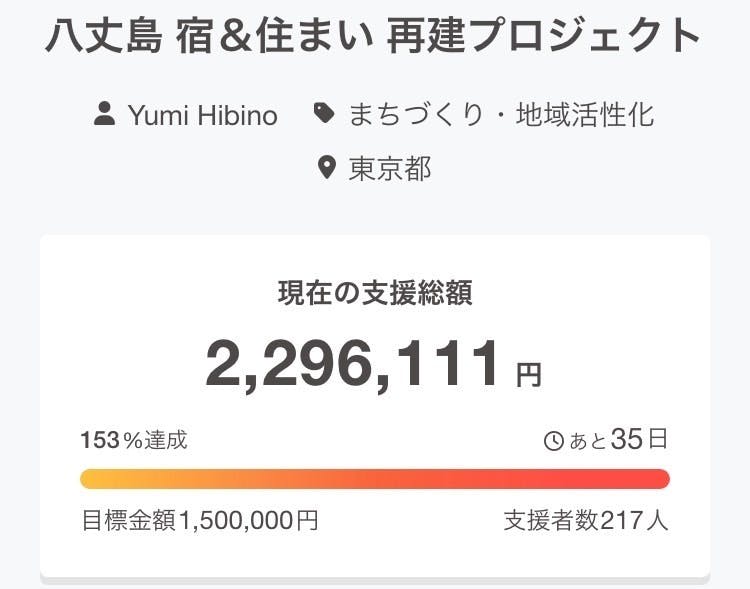Viewport: 750px width, 589px height.
Task: Click the 現在の支援総額 heading
Action: 375,294
